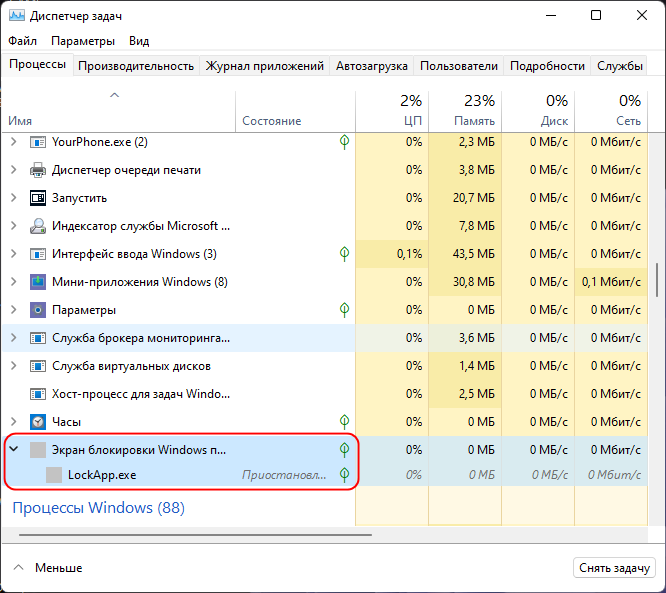Sort by the ЦП column header
Image resolution: width=666 pixels, height=593 pixels.
coord(392,111)
